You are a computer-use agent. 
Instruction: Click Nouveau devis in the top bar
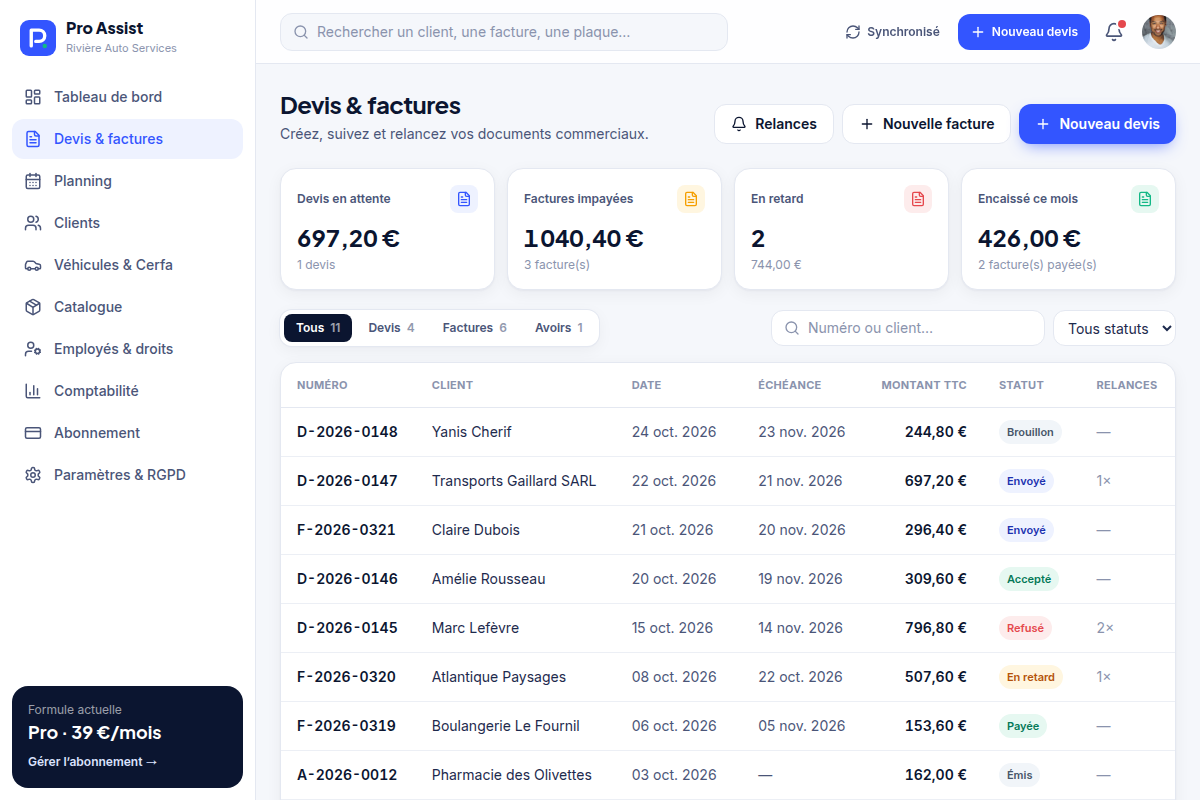pyautogui.click(x=1024, y=32)
